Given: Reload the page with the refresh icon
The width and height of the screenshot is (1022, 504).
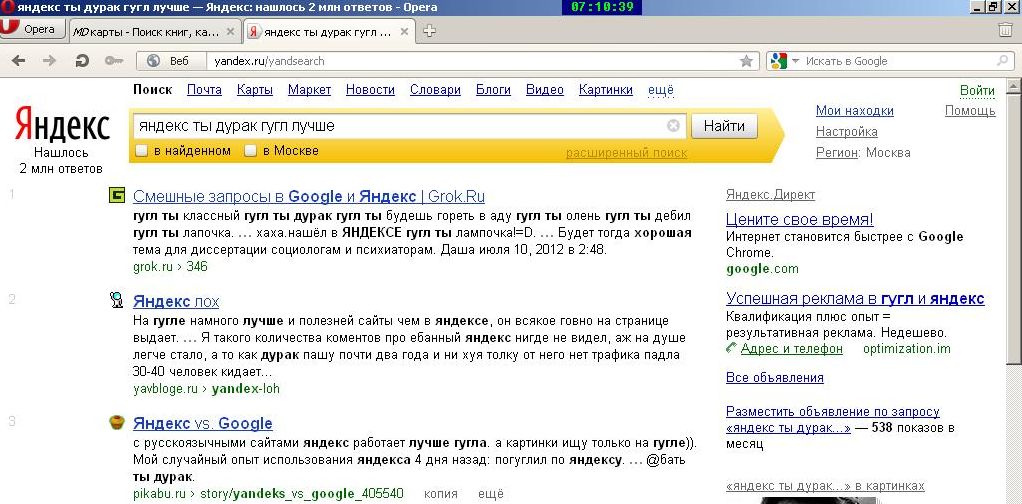Looking at the screenshot, I should 84,61.
